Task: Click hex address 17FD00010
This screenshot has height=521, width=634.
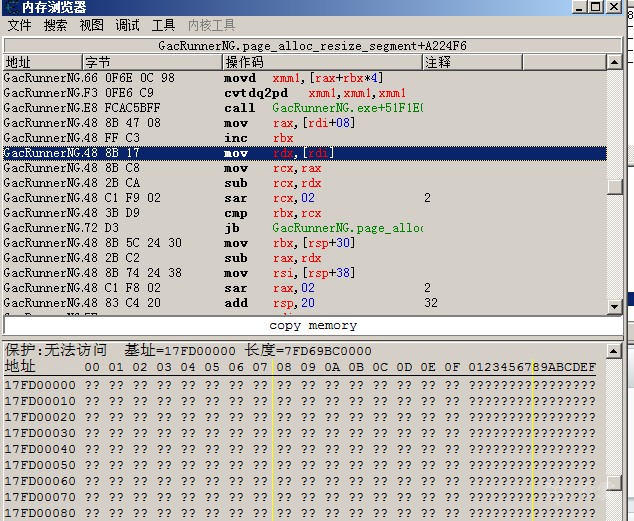Action: click(x=40, y=401)
